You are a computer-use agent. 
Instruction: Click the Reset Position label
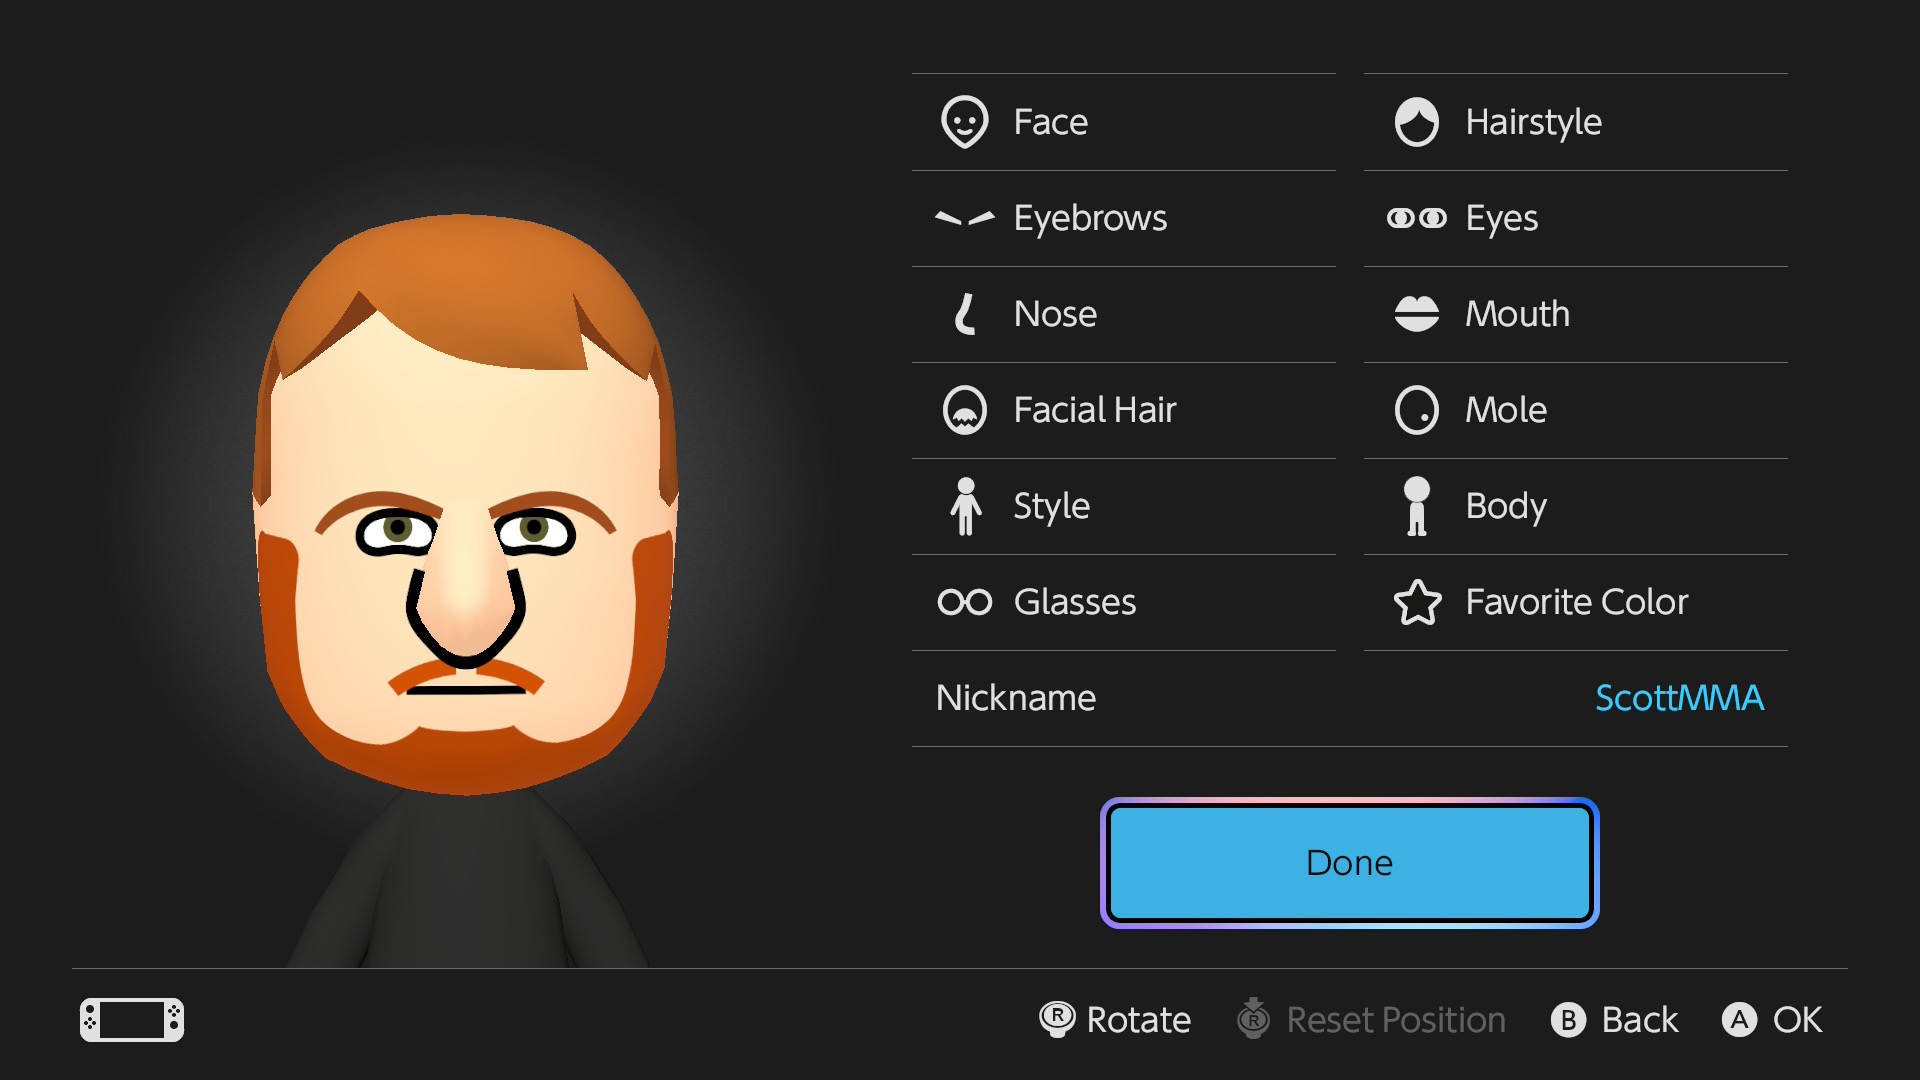tap(1396, 1020)
